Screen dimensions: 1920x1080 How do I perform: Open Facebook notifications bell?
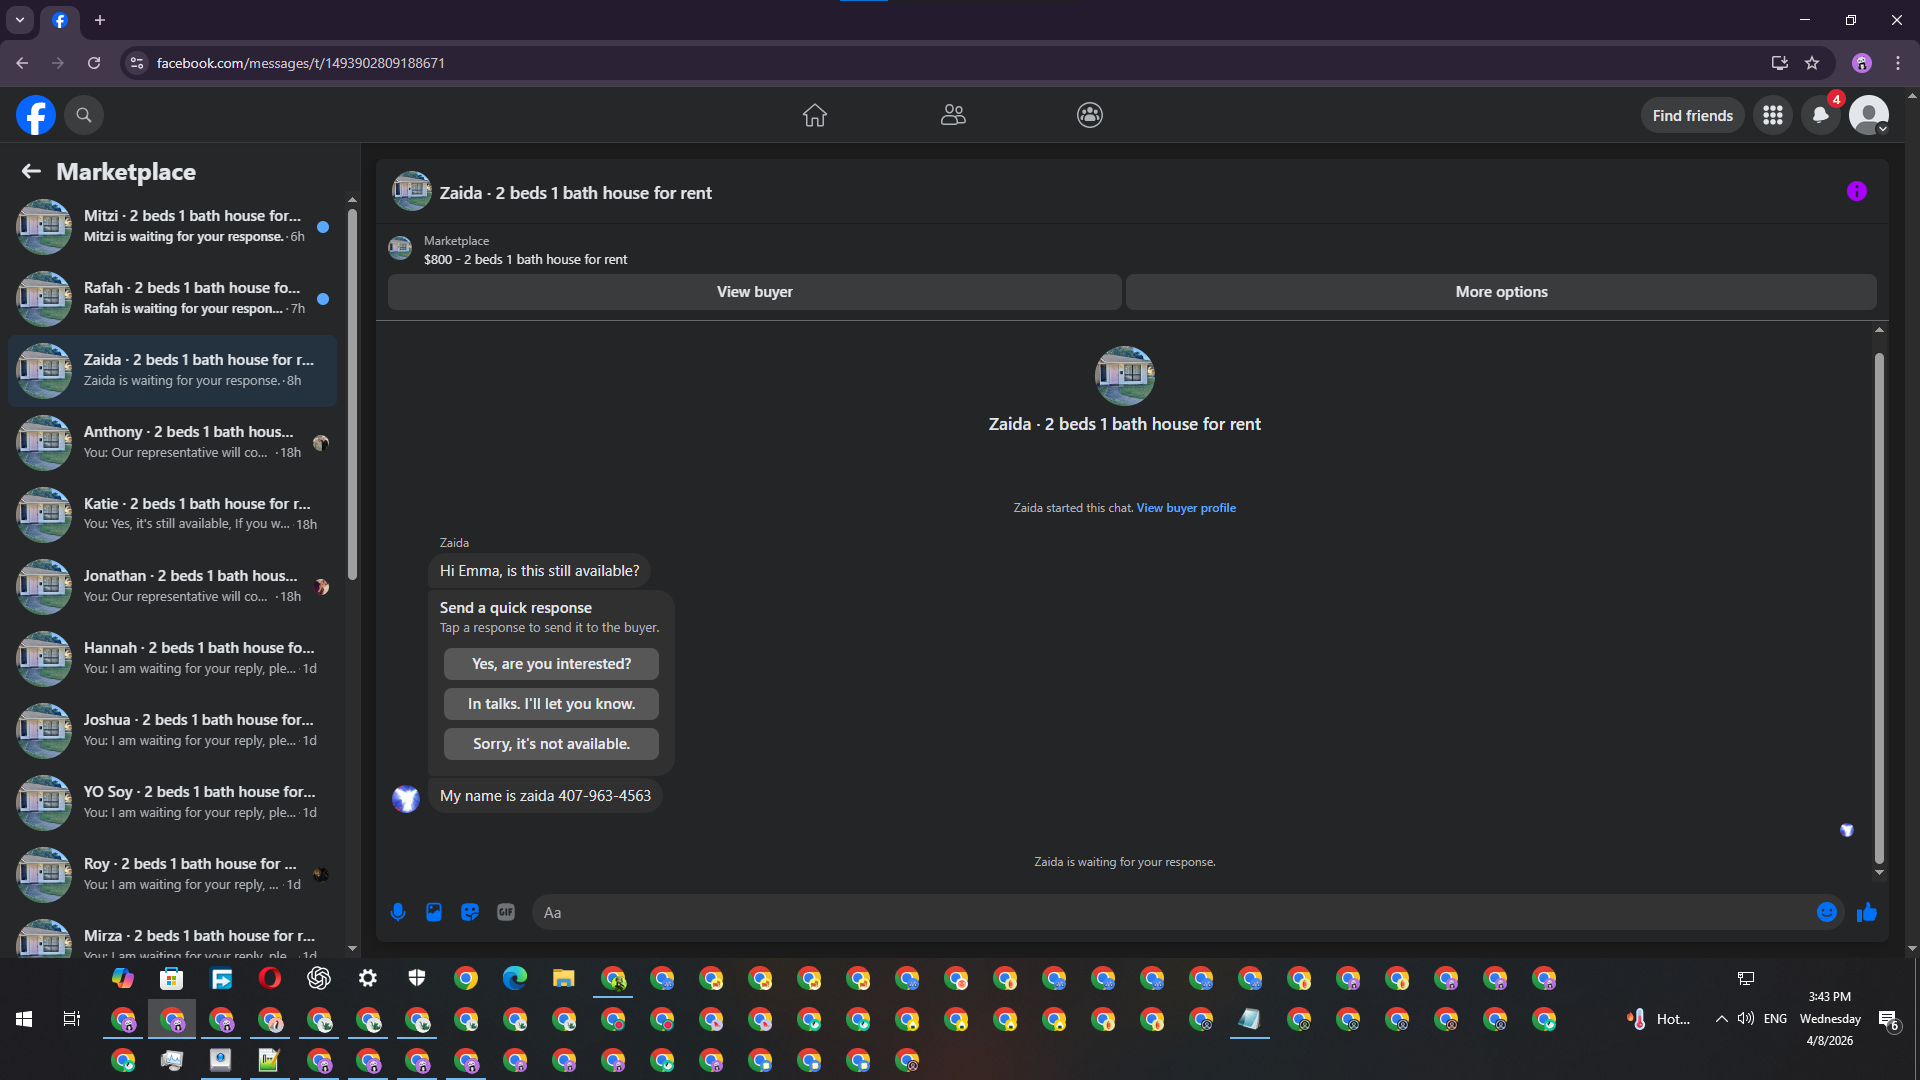point(1820,116)
